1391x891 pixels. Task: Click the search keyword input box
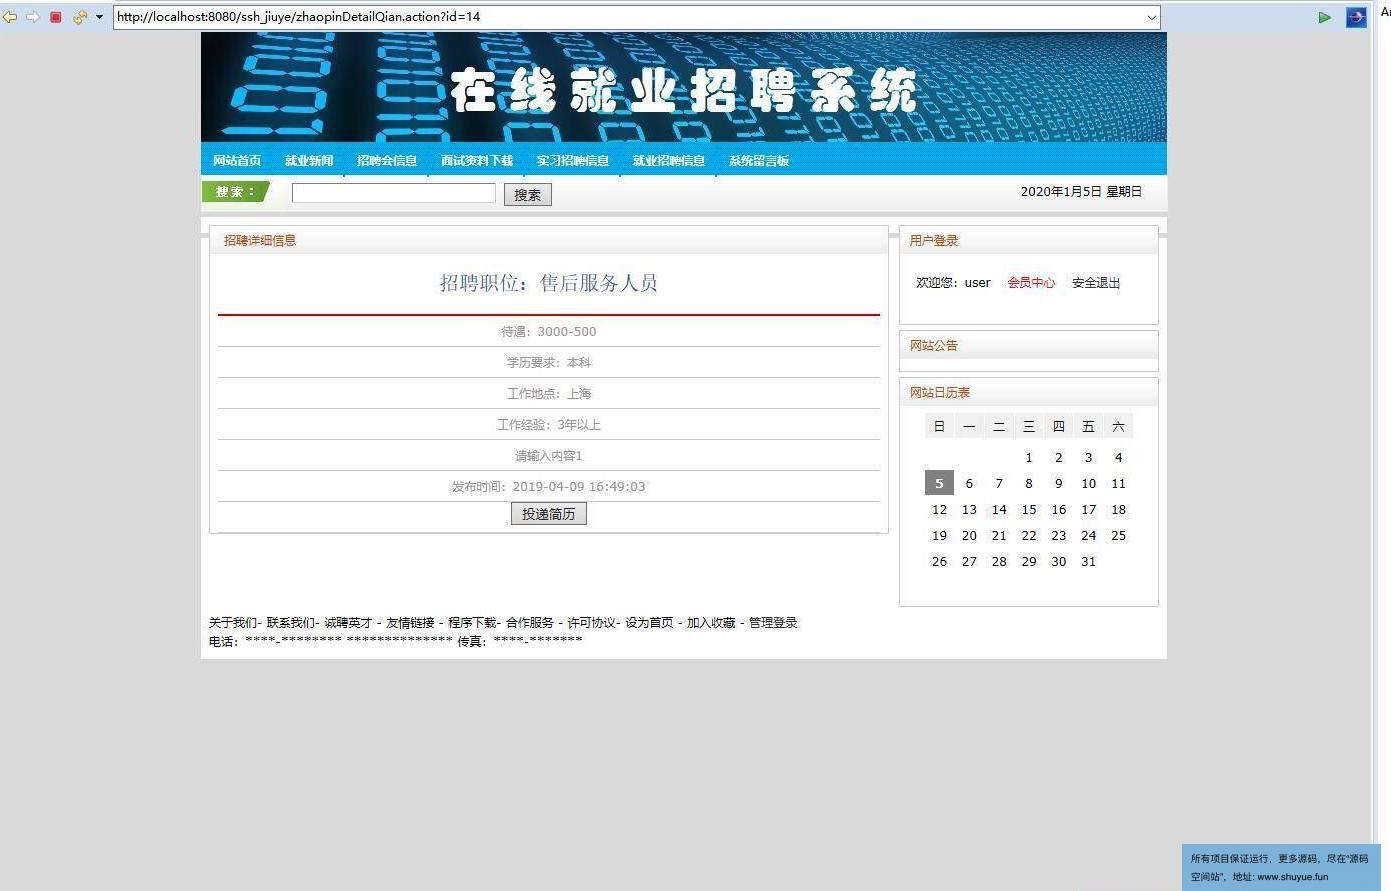tap(393, 193)
